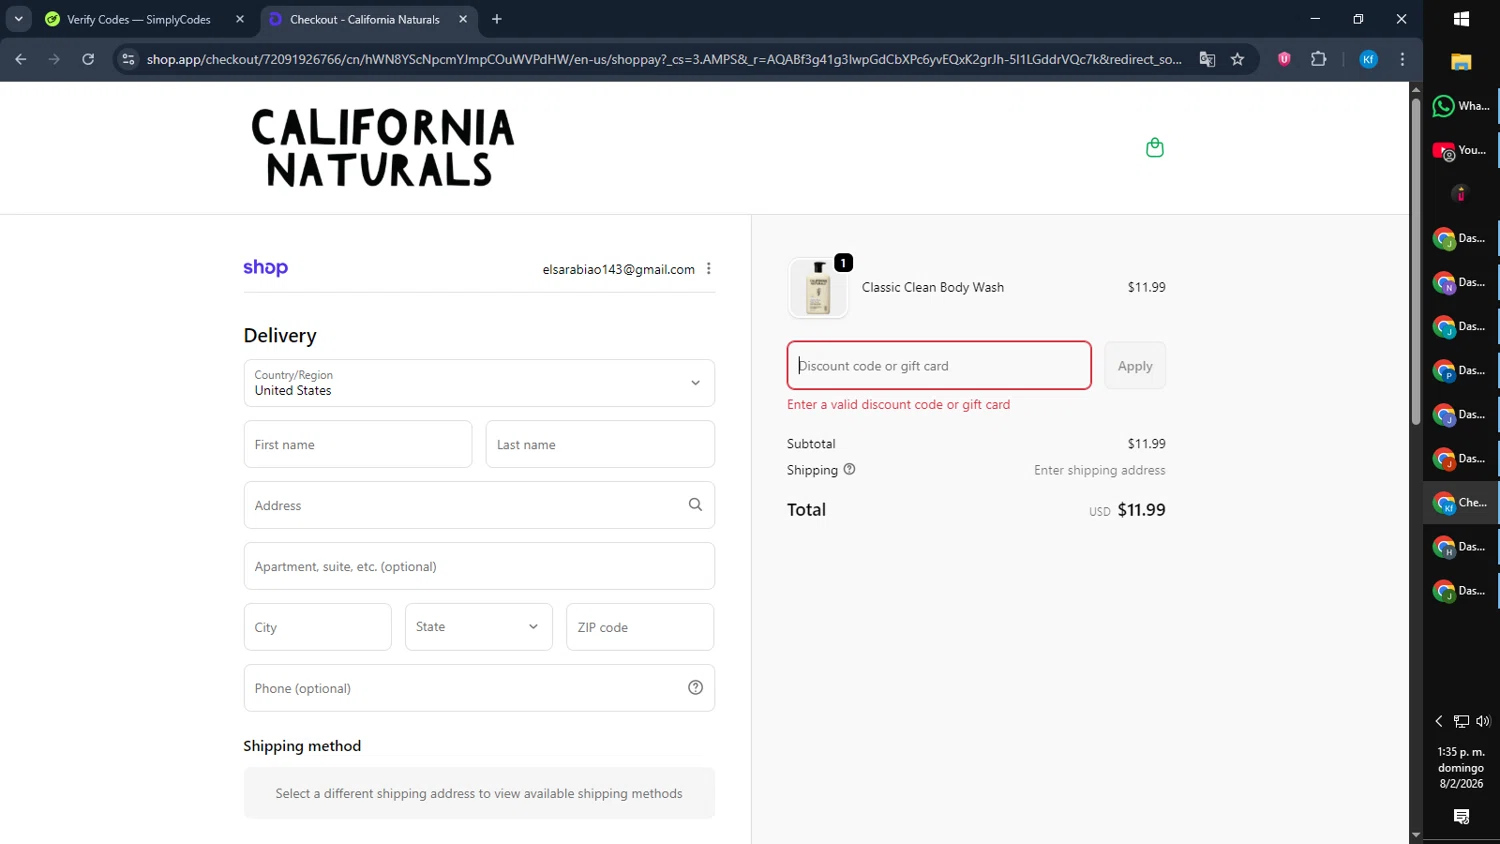Image resolution: width=1500 pixels, height=844 pixels.
Task: Click the elsarabiao143@gmail.com email text
Action: point(618,269)
